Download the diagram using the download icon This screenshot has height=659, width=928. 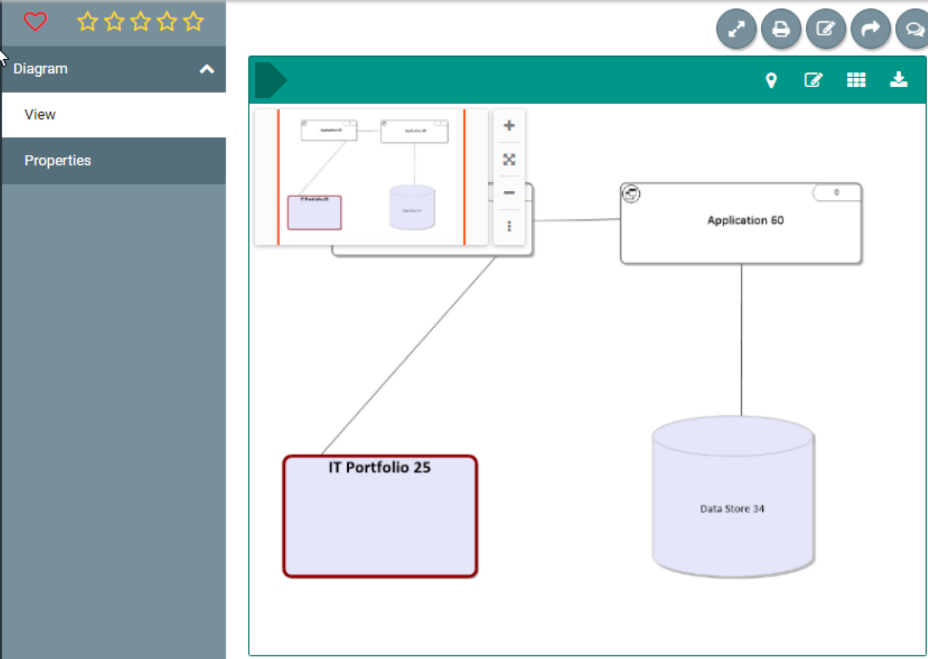[x=899, y=80]
